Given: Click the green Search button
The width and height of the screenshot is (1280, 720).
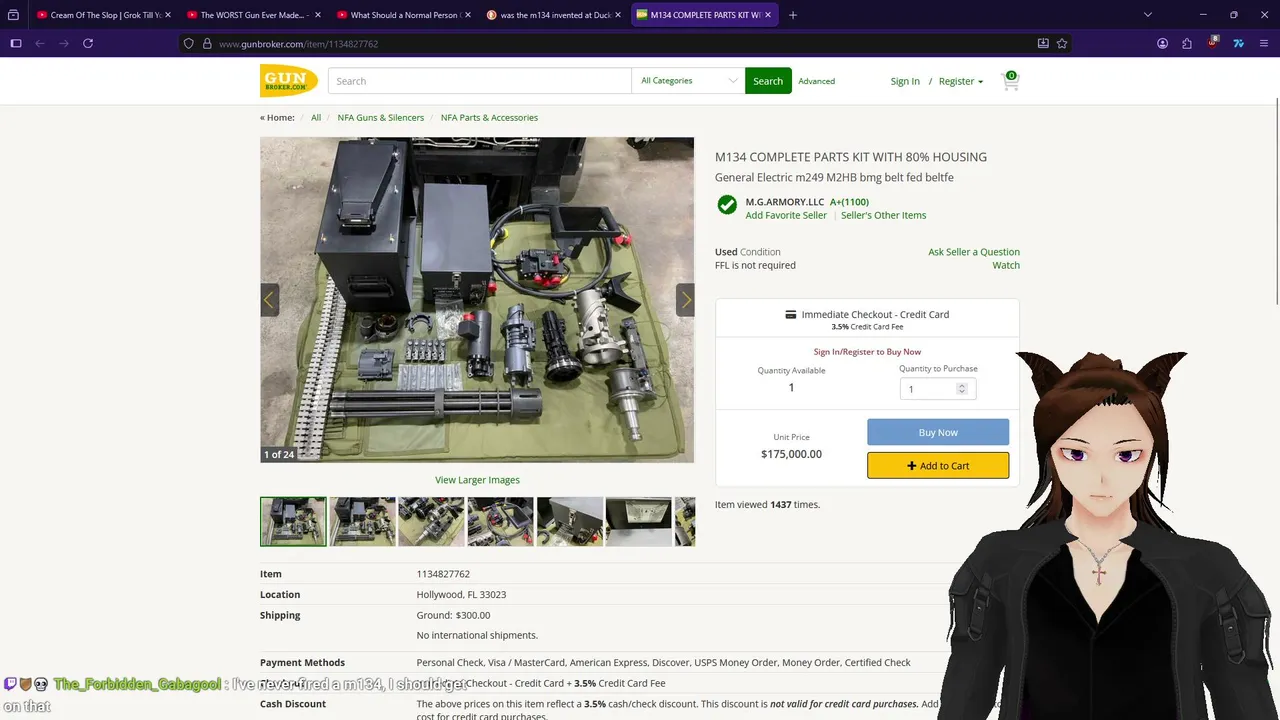Looking at the screenshot, I should tap(768, 81).
